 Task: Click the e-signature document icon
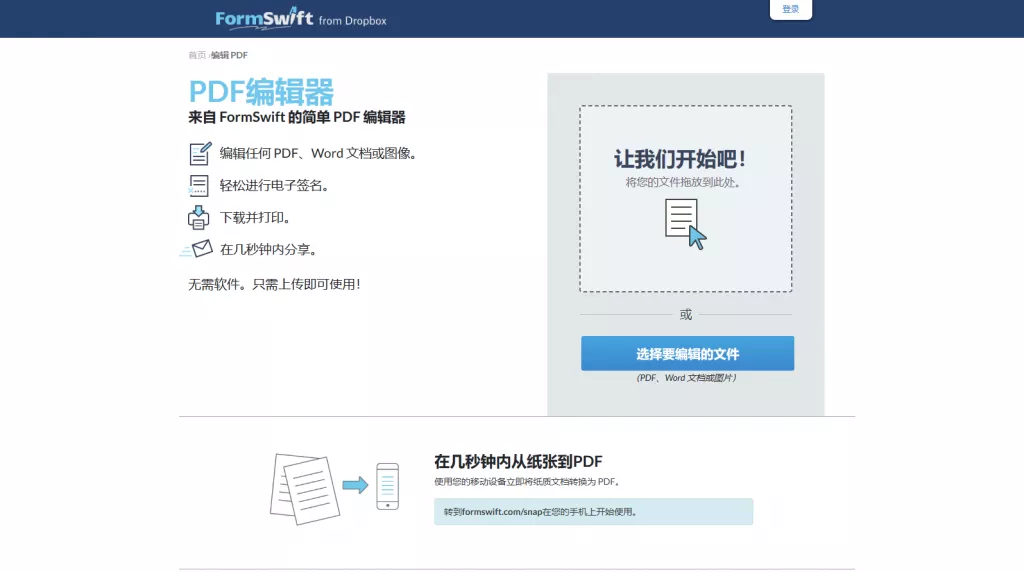pos(199,185)
